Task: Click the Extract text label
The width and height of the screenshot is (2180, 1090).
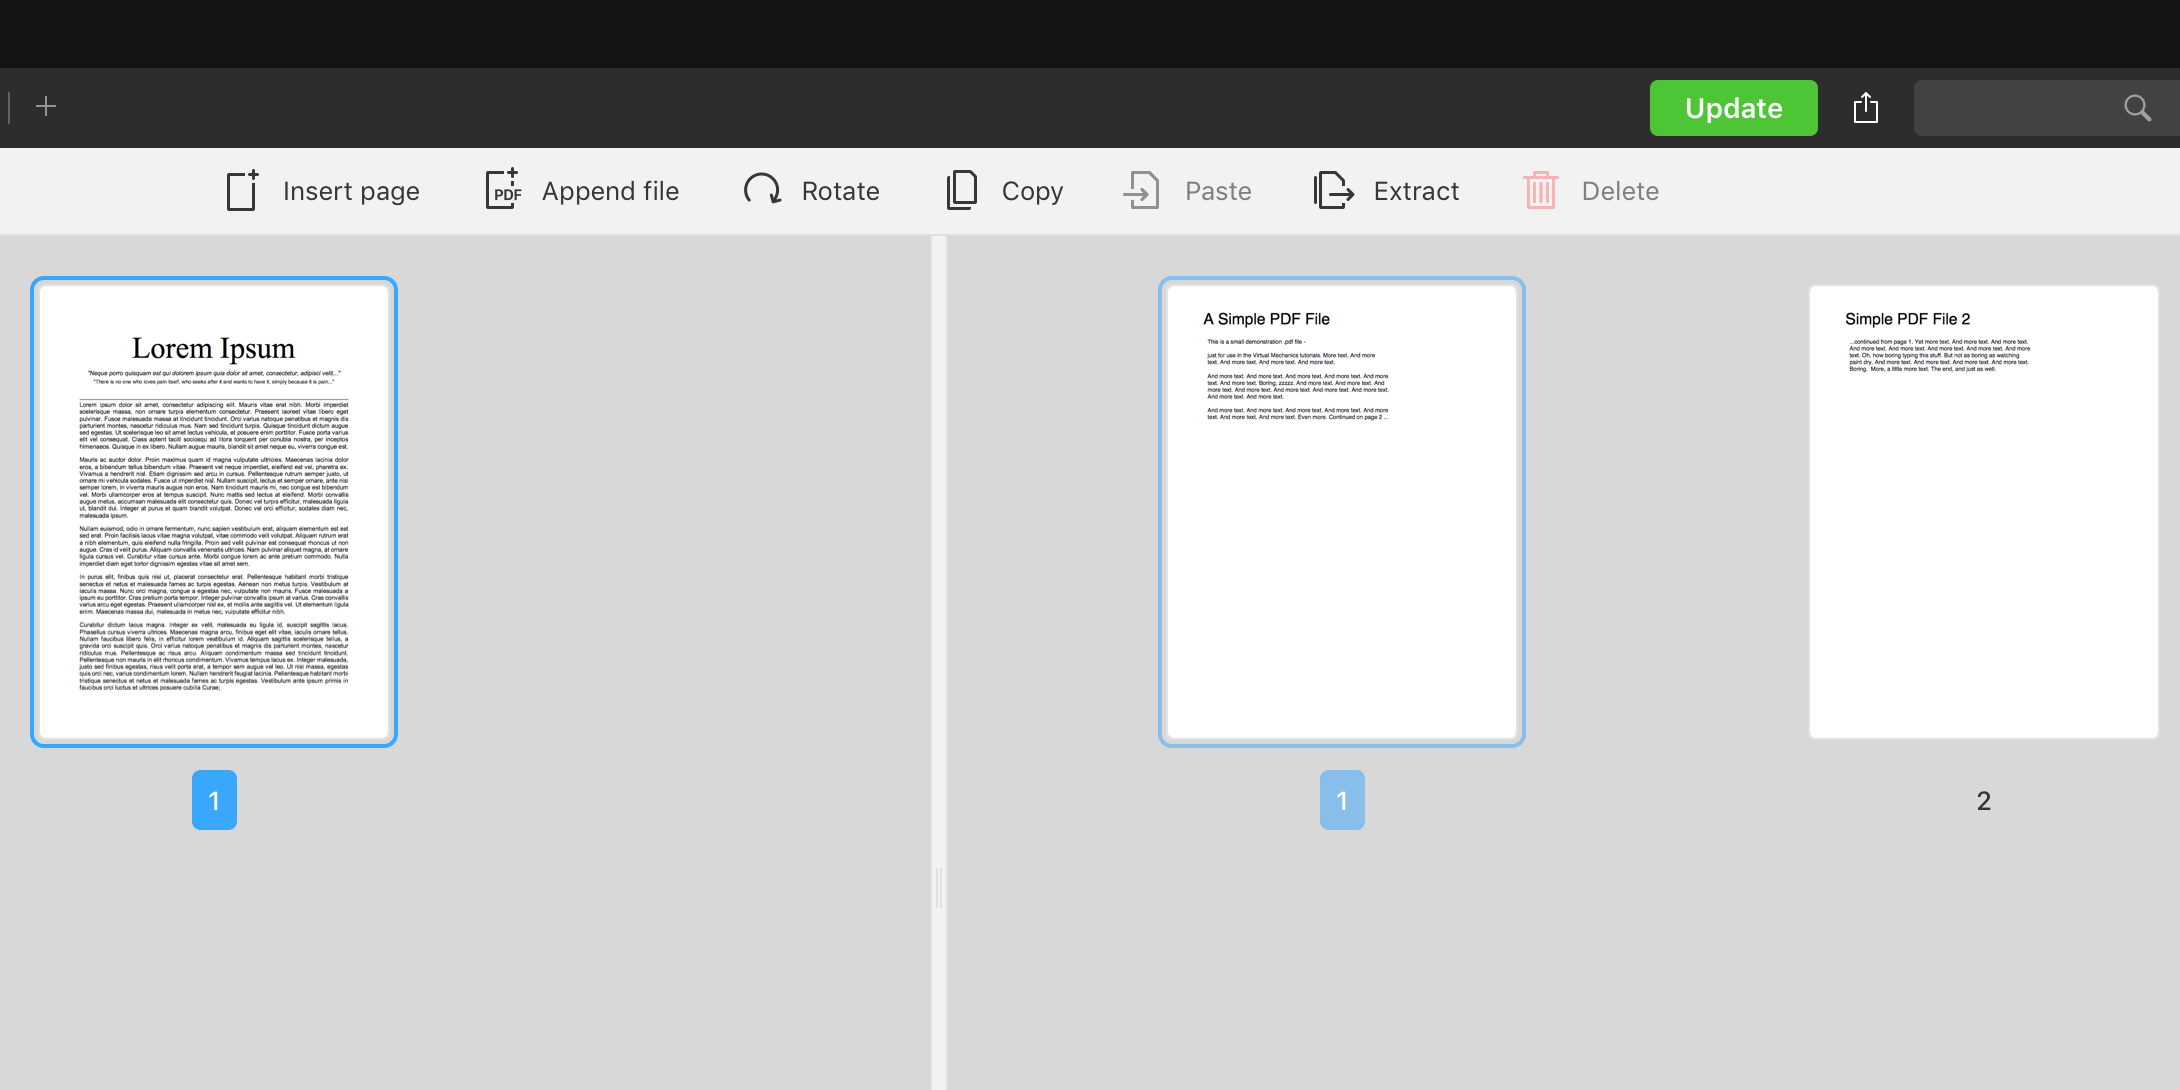Action: click(1416, 191)
